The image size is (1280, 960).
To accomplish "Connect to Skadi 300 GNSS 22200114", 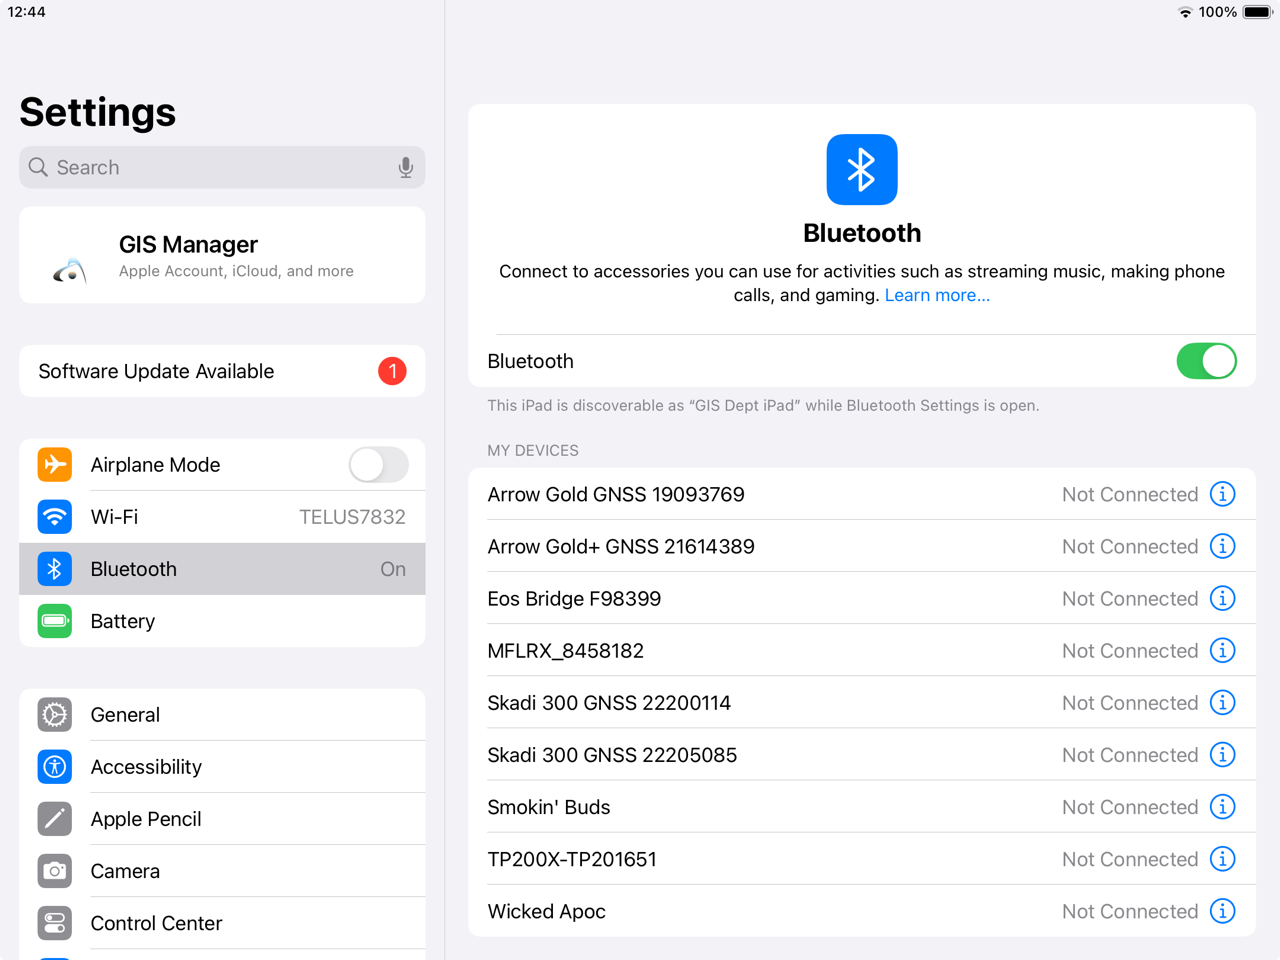I will pos(862,702).
